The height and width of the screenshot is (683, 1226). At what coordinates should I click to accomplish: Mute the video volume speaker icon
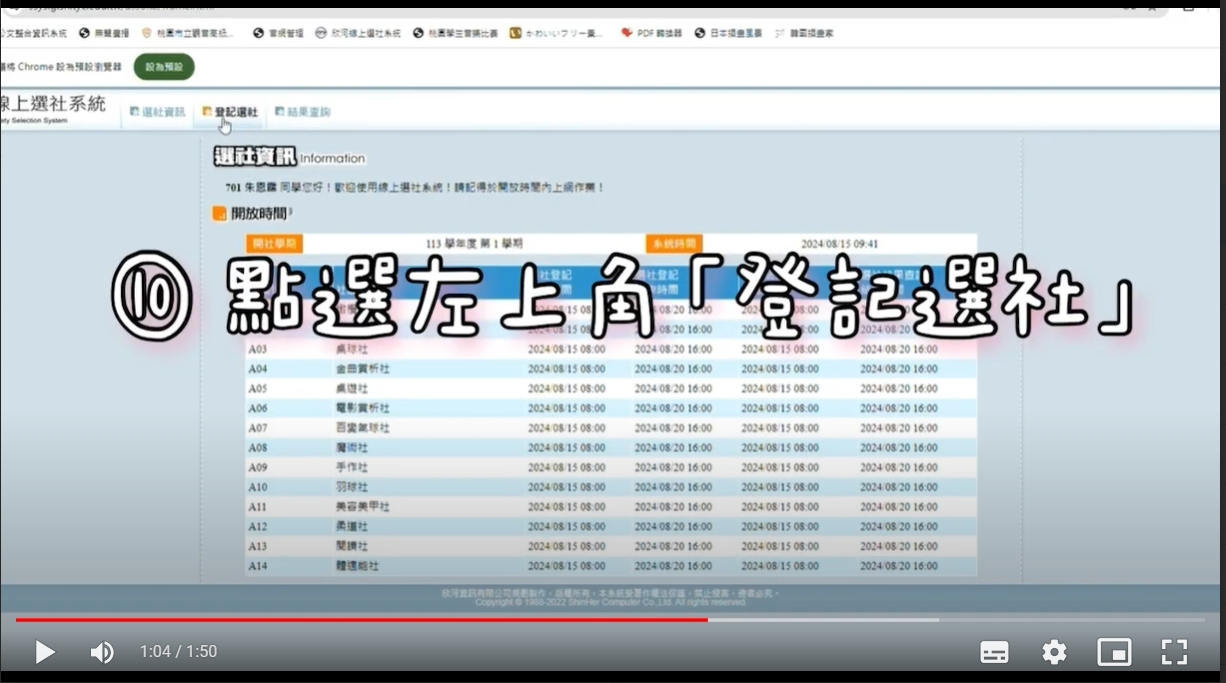point(102,652)
